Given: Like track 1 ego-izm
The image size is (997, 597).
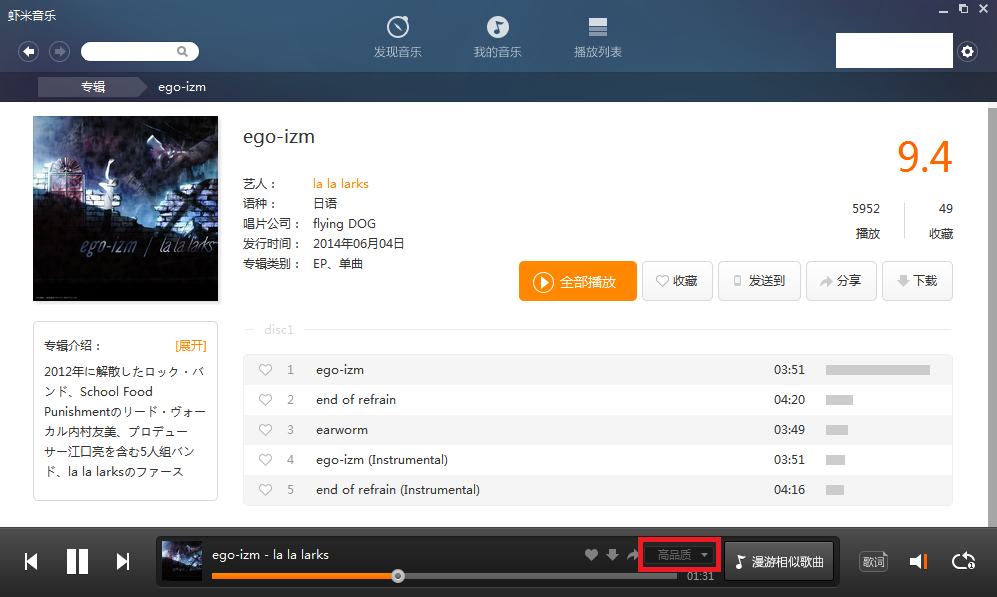Looking at the screenshot, I should 266,370.
